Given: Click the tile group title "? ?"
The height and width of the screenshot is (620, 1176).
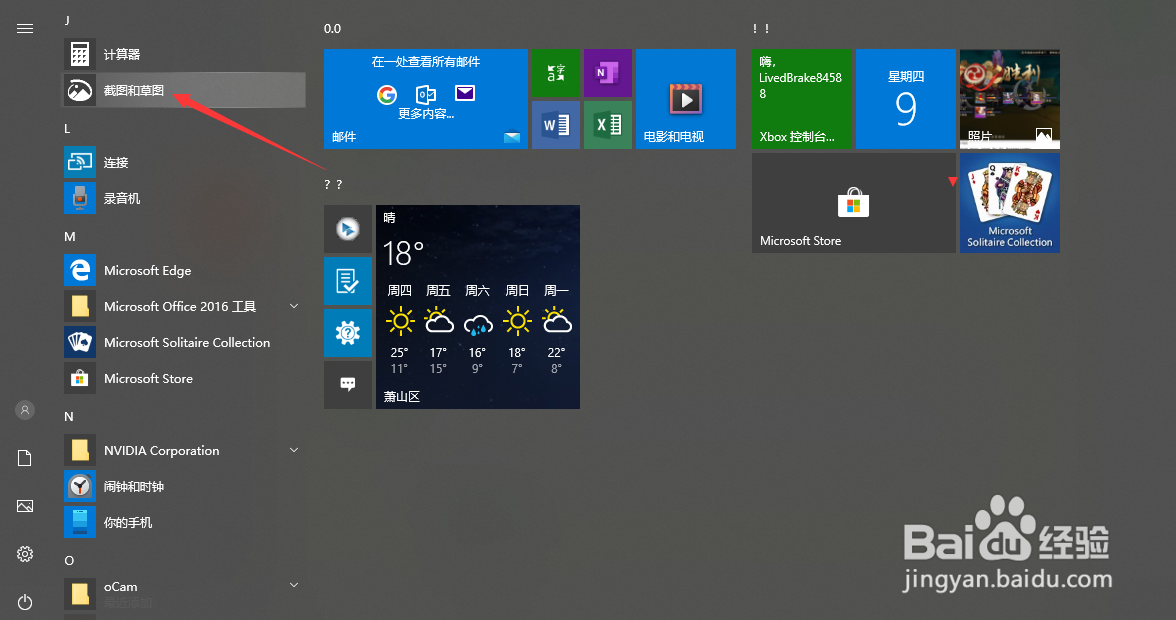Looking at the screenshot, I should click(333, 184).
